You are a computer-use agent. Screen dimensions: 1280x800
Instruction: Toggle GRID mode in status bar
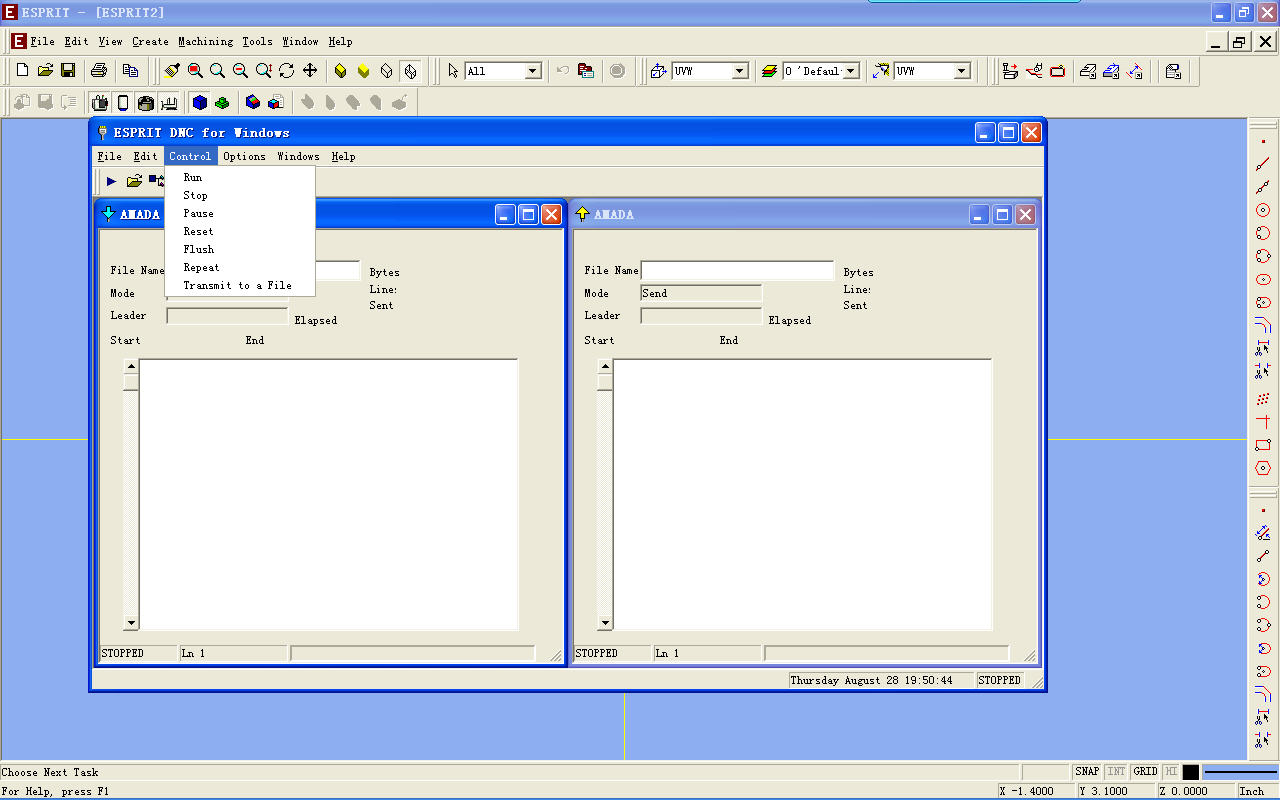[1146, 772]
